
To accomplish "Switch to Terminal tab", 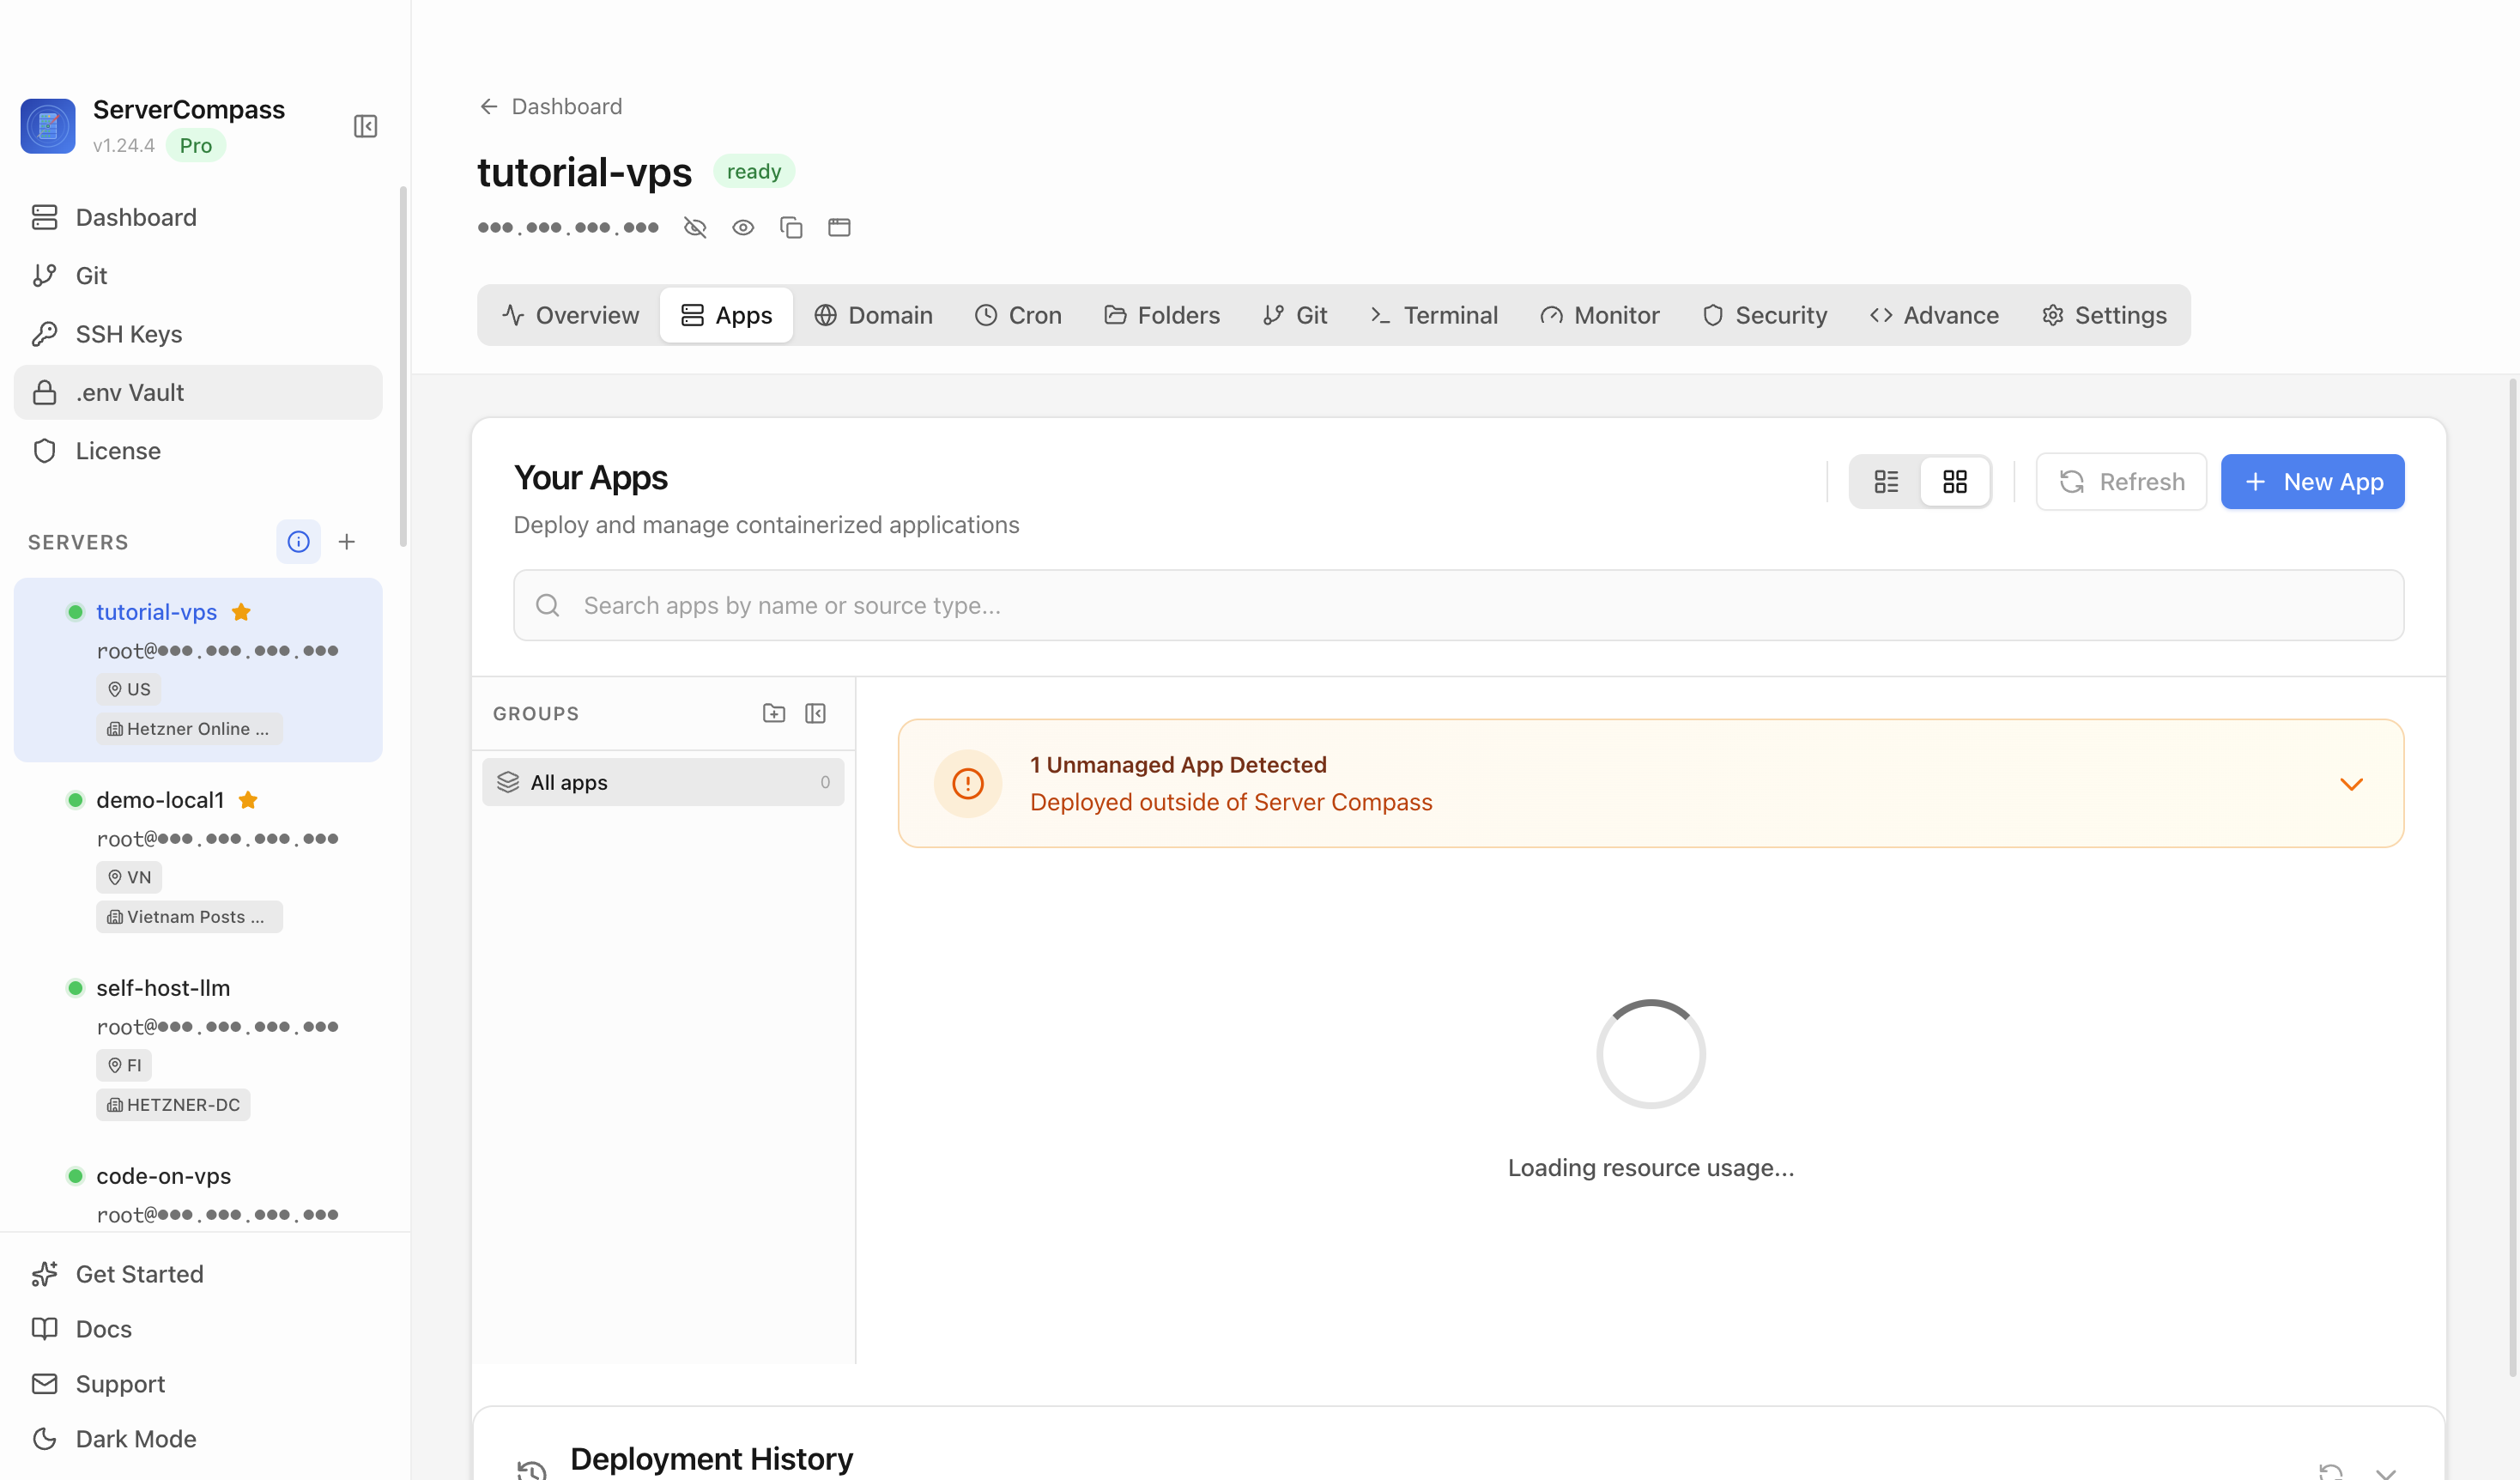I will click(1434, 315).
